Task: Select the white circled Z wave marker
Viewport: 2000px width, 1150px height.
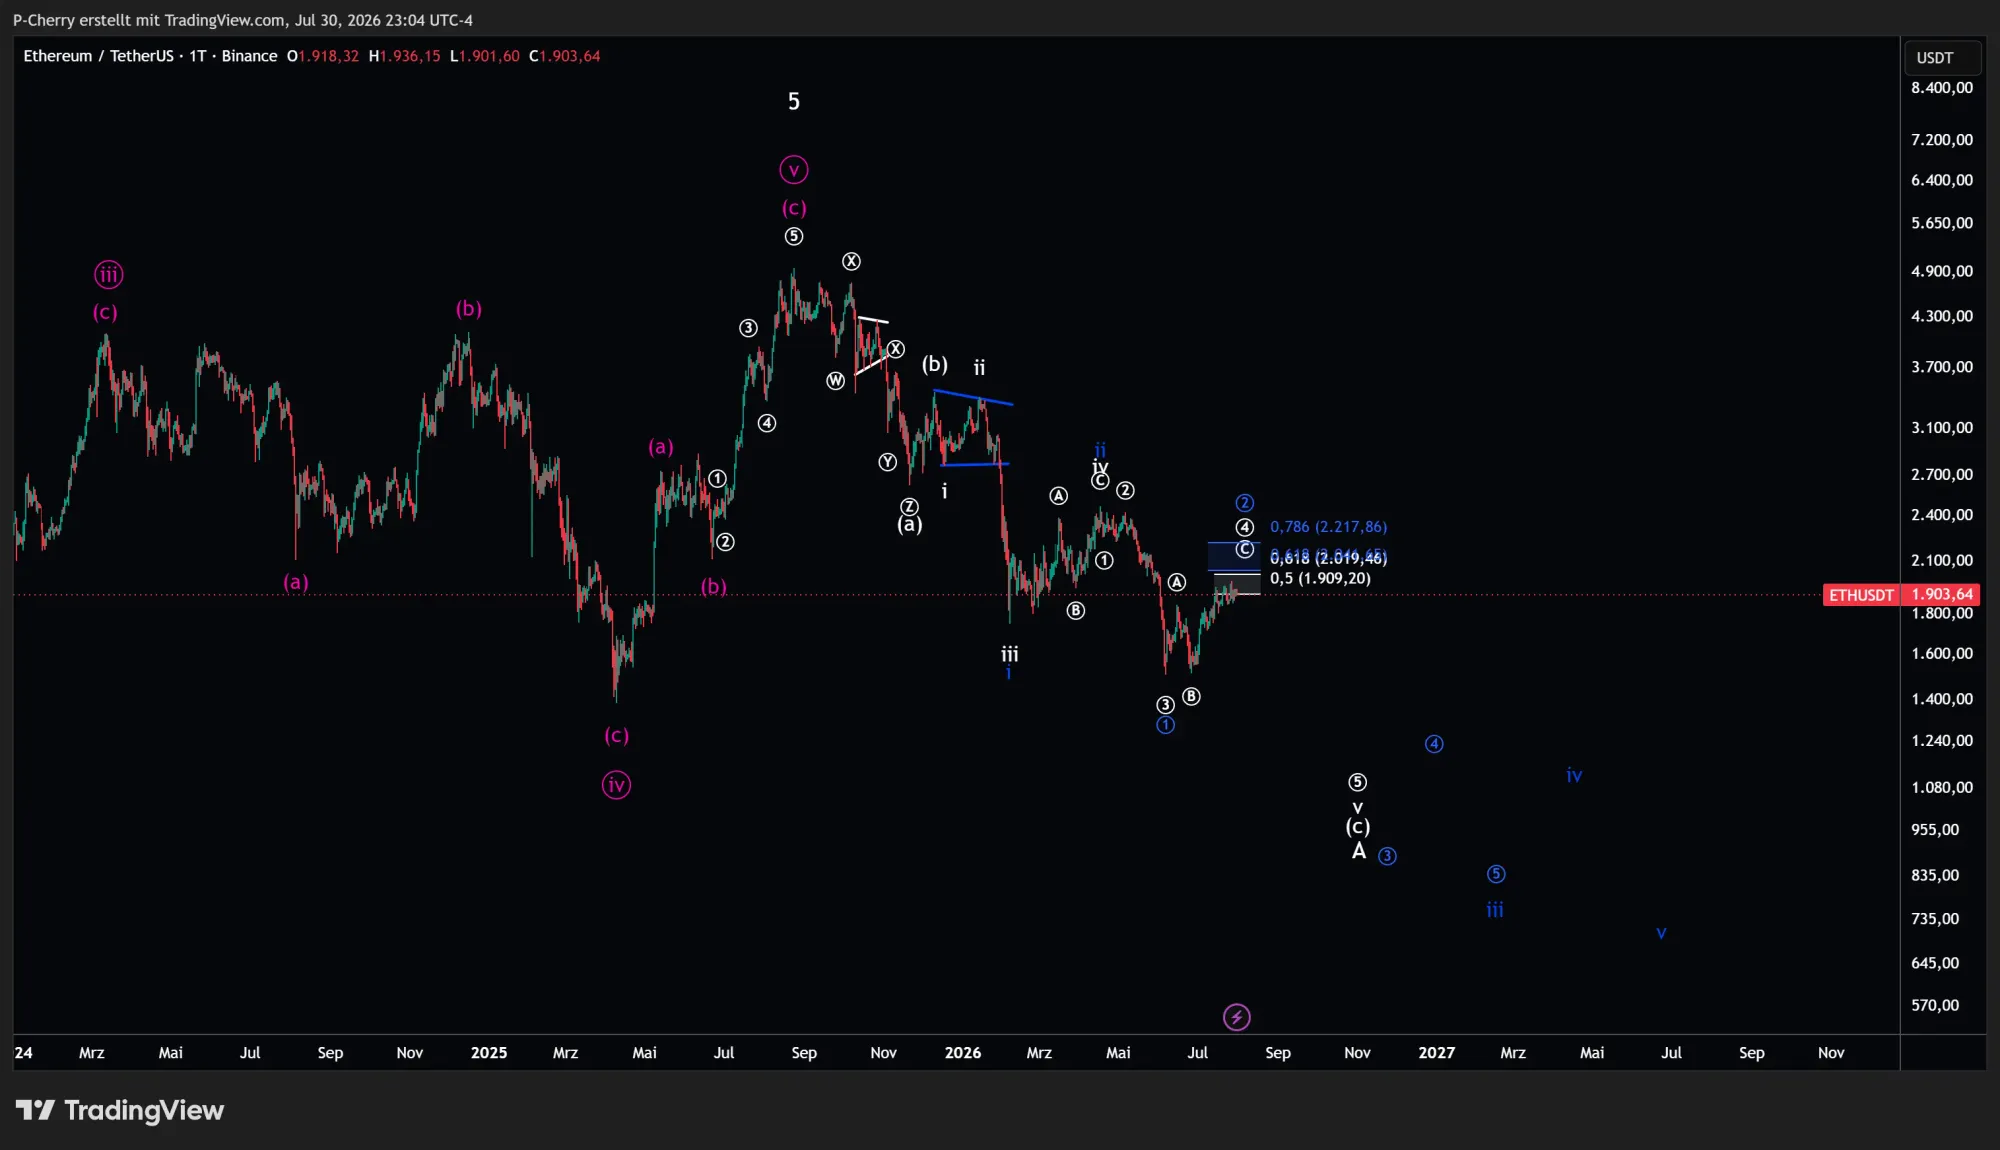Action: [x=909, y=507]
